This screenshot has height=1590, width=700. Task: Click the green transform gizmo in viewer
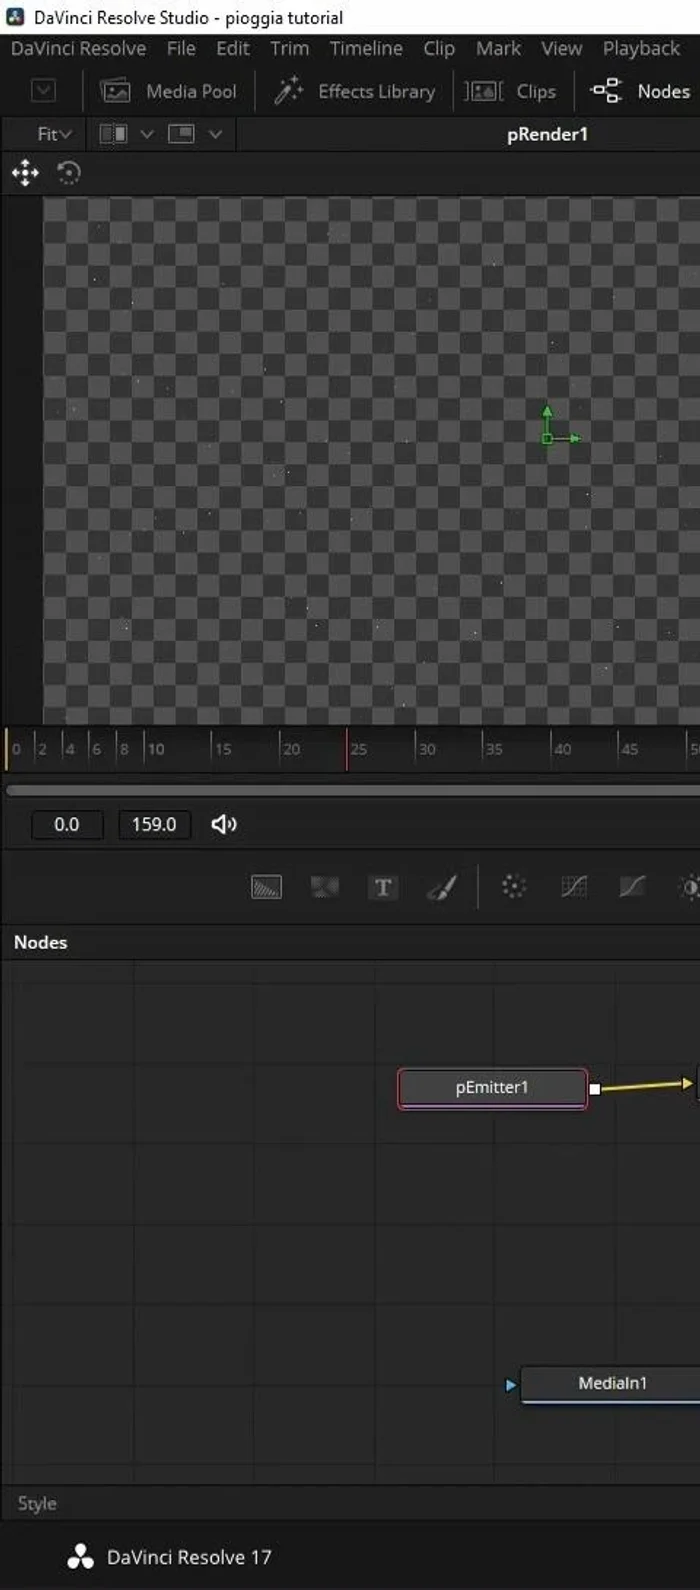[548, 437]
